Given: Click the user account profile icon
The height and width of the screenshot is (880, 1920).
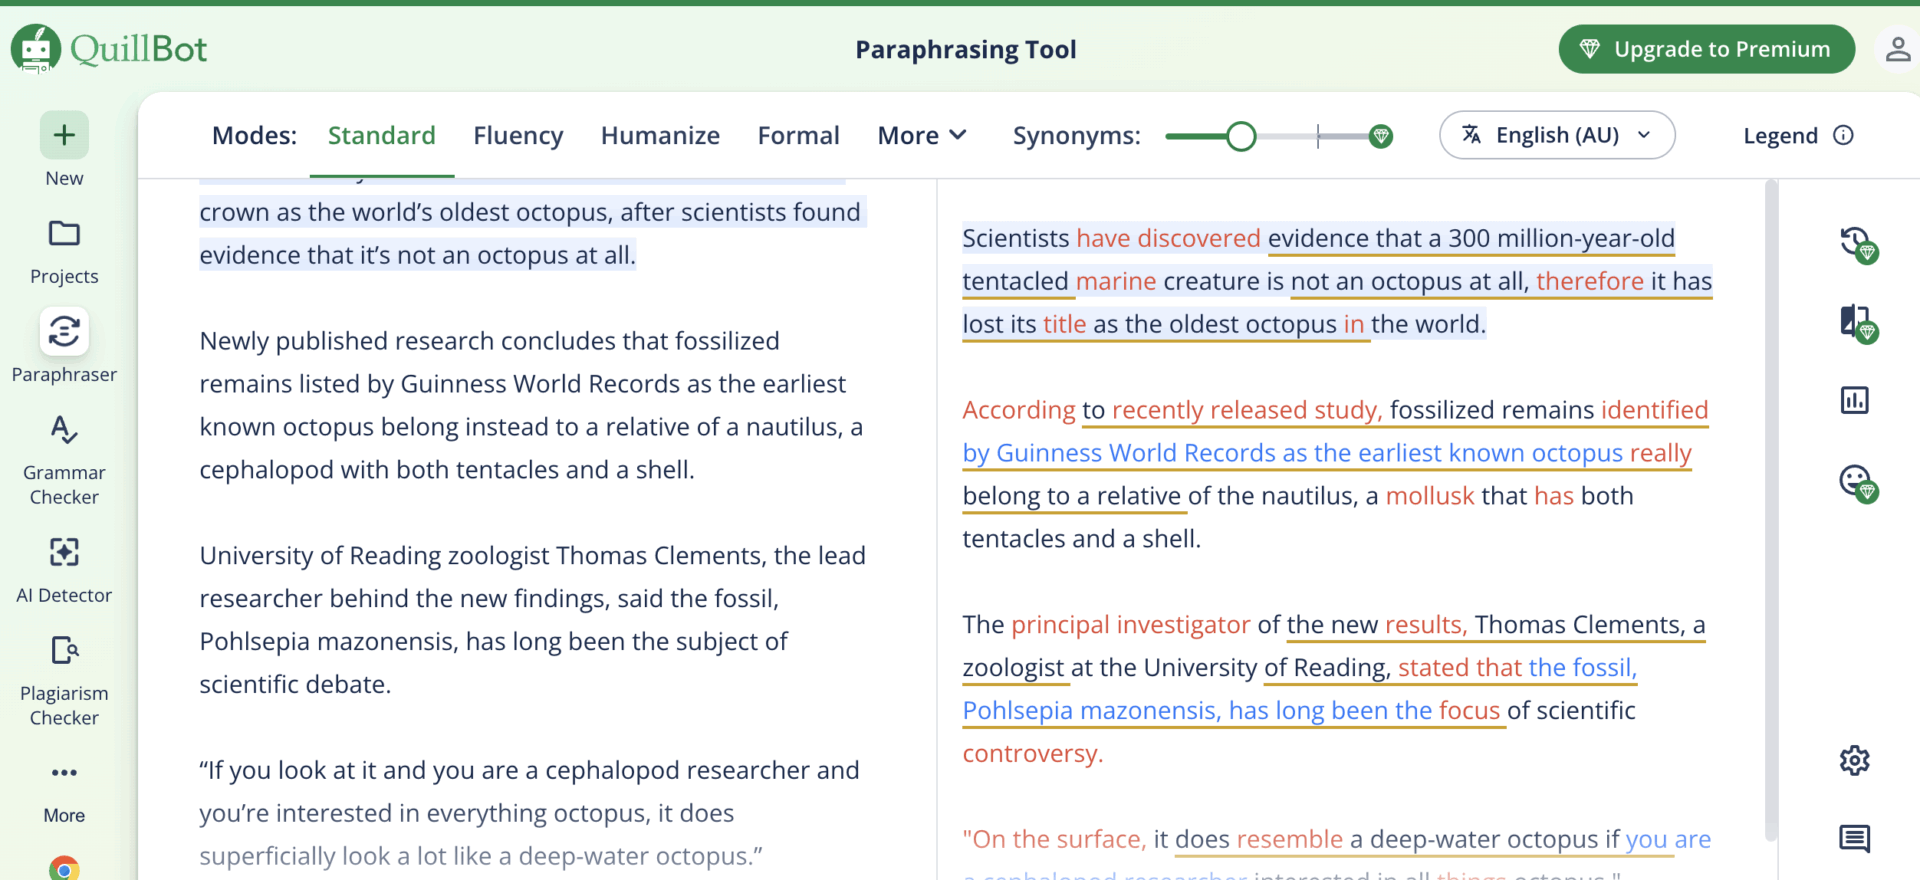Looking at the screenshot, I should 1897,50.
